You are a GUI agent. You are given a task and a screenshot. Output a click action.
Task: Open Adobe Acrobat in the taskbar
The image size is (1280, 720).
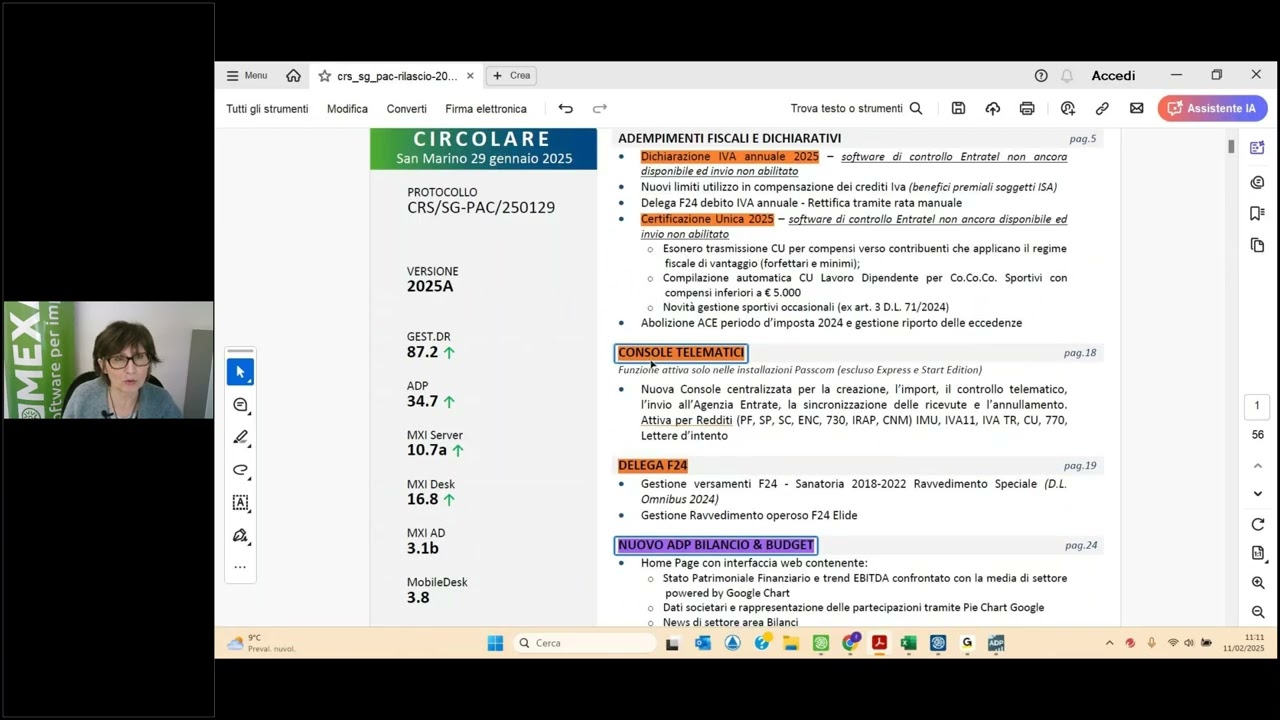point(879,643)
